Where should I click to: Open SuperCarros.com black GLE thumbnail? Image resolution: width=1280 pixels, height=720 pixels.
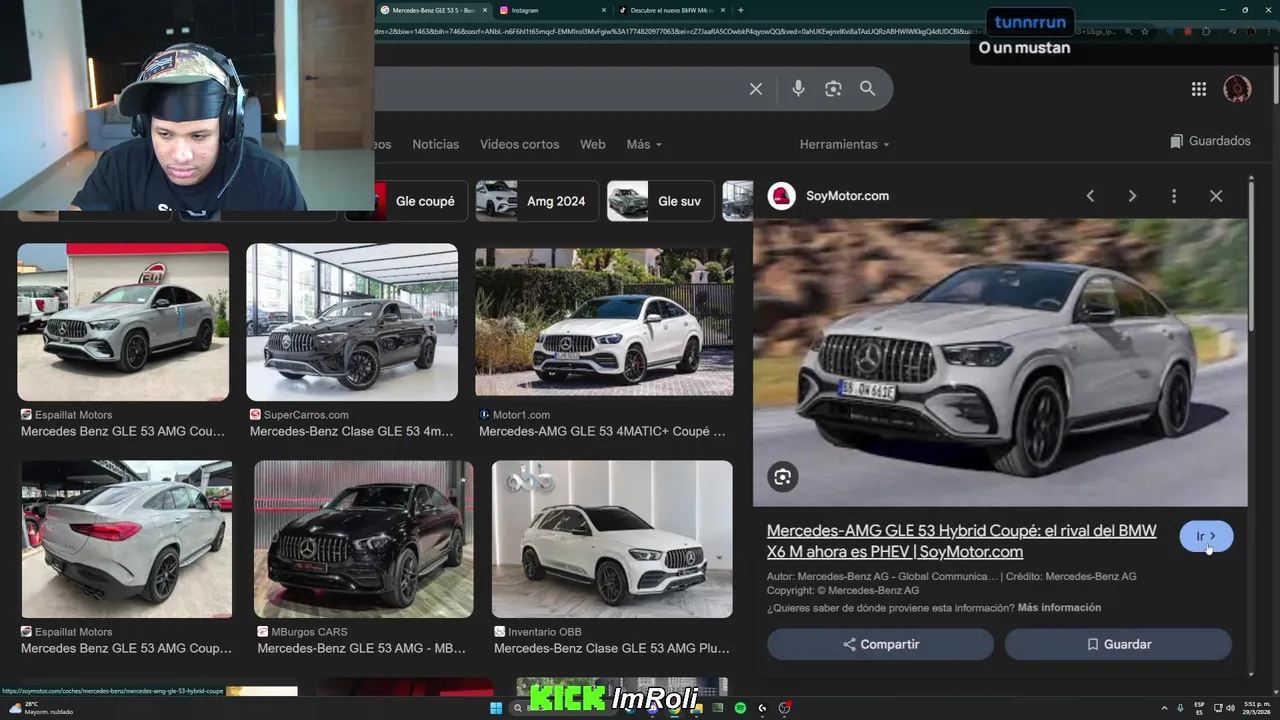click(352, 322)
